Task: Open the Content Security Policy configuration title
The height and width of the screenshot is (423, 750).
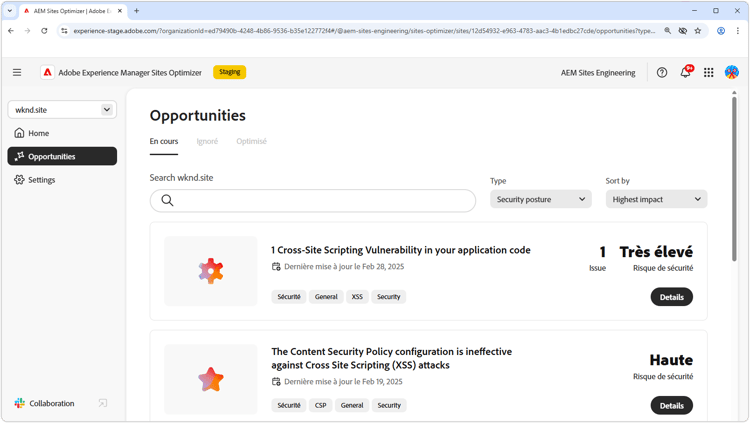Action: click(391, 358)
